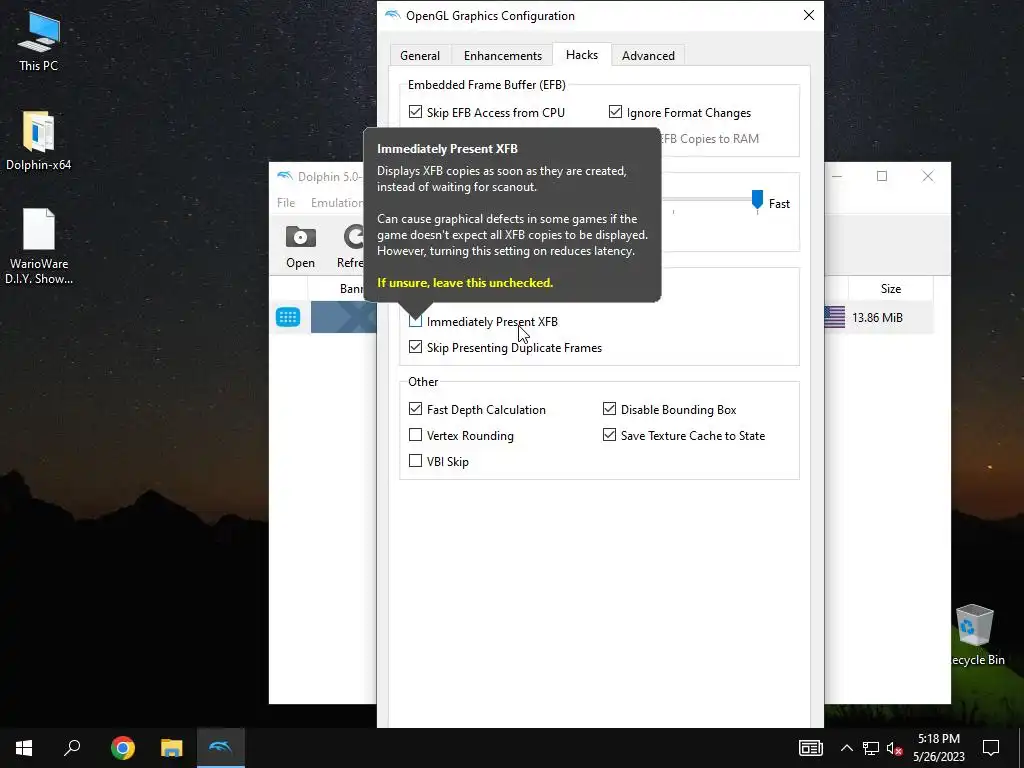The height and width of the screenshot is (768, 1024).
Task: Close the OpenGL Graphics Configuration dialog
Action: coord(808,15)
